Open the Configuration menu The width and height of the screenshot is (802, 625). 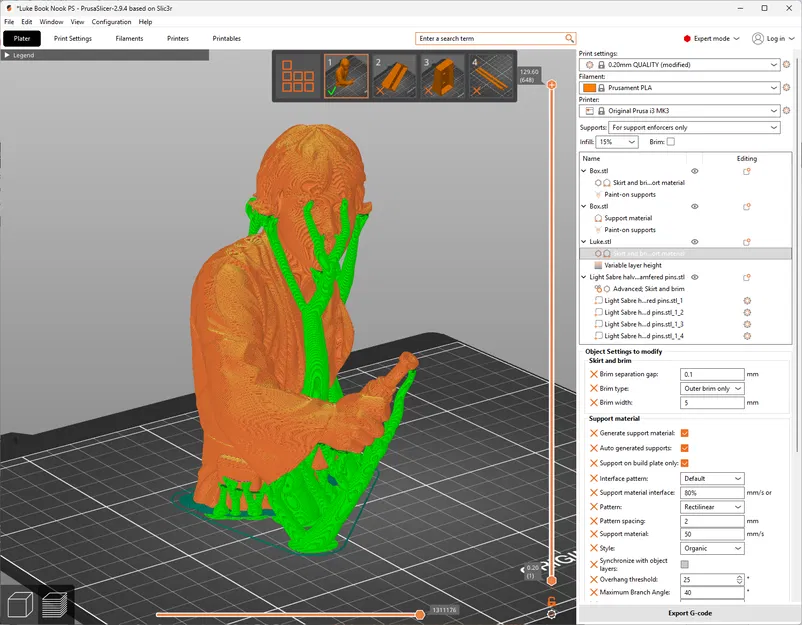pyautogui.click(x=111, y=21)
